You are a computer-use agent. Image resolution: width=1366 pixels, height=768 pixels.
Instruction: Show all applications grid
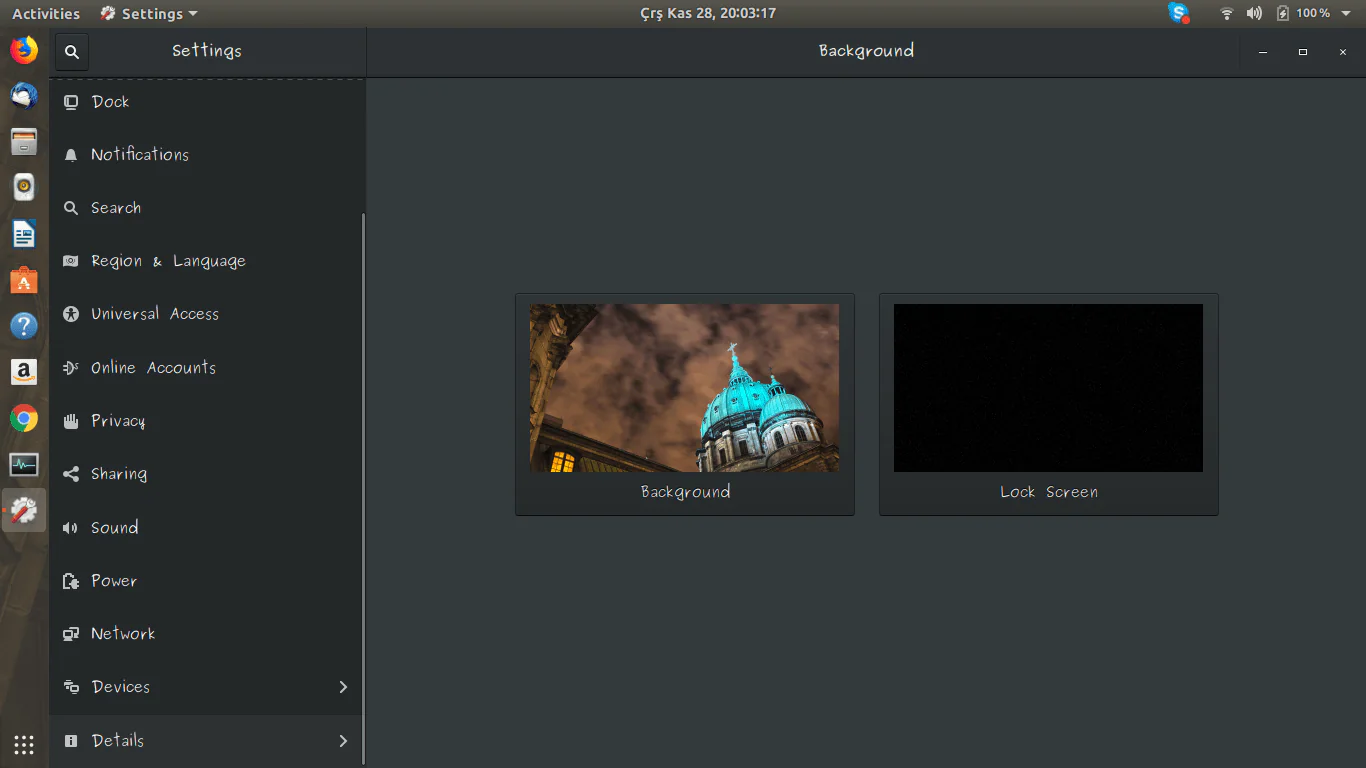(x=24, y=744)
